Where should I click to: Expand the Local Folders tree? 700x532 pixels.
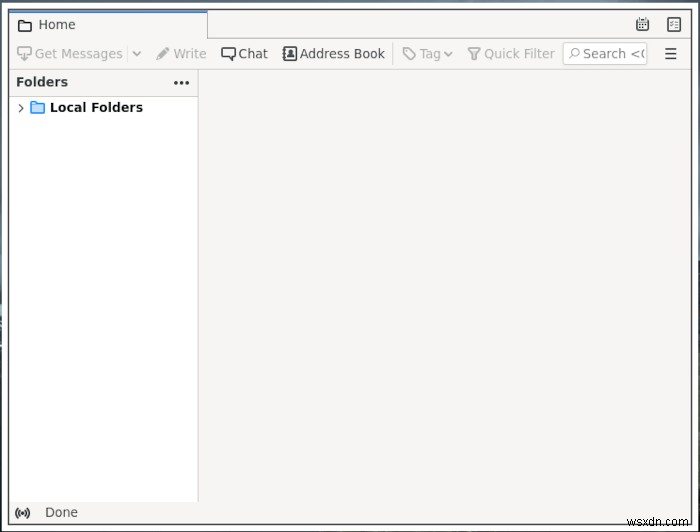[21, 108]
